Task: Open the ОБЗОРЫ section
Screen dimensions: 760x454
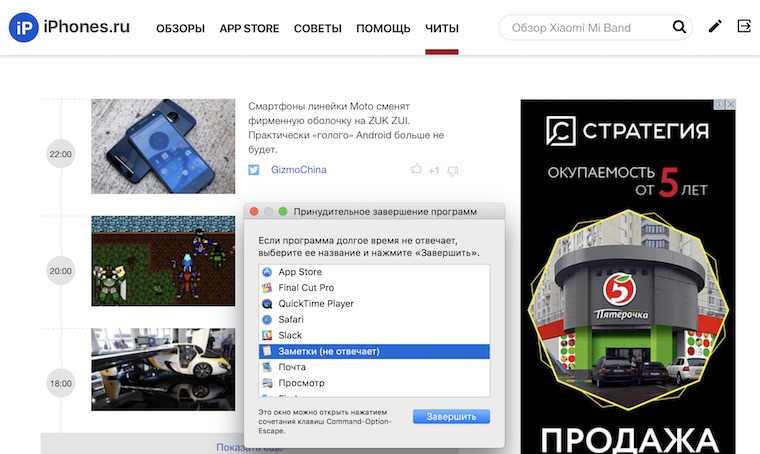Action: click(180, 29)
